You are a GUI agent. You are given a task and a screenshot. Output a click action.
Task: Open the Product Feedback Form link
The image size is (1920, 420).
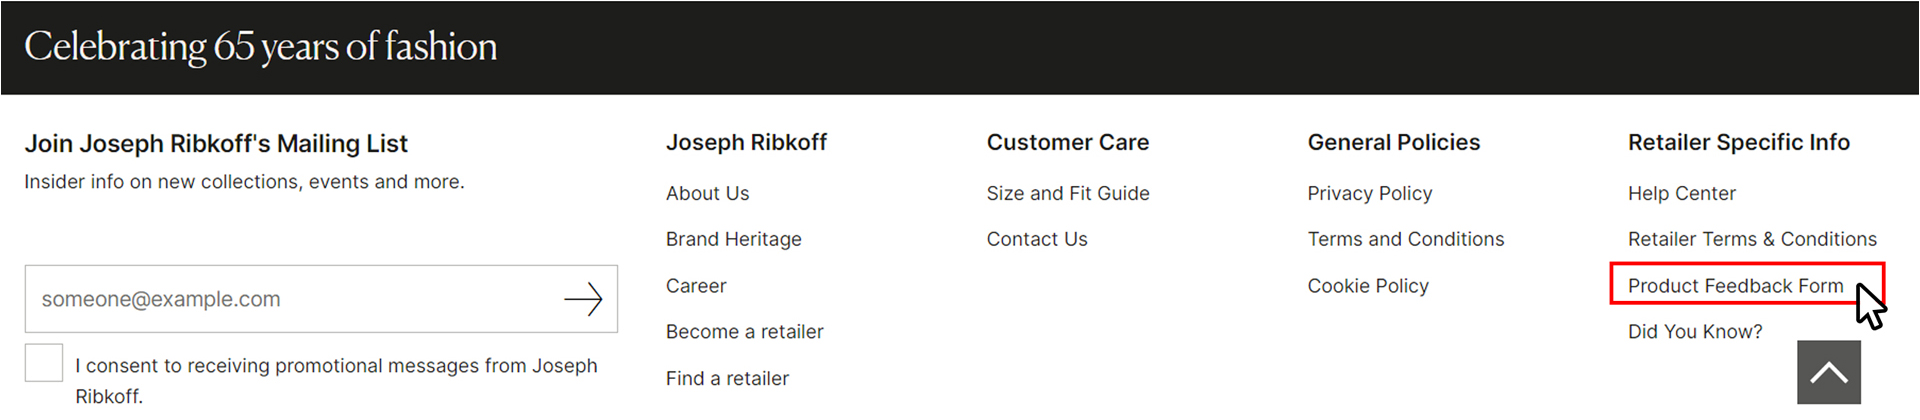(x=1735, y=286)
